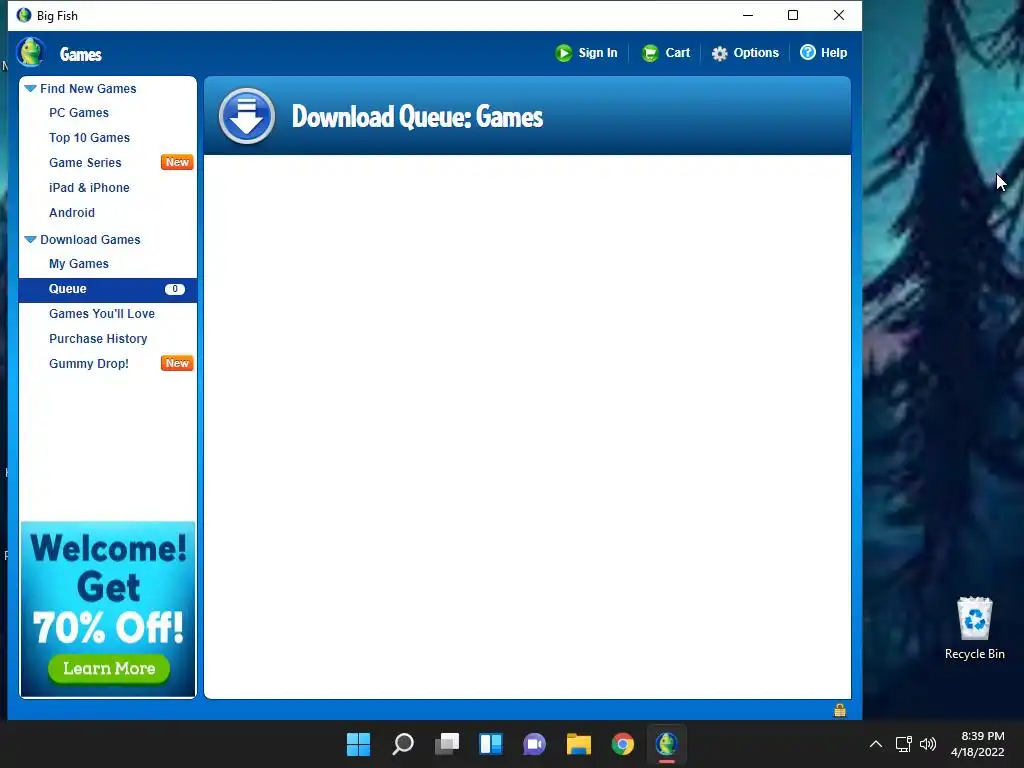Click the Big Fish taskbar icon
Viewport: 1024px width, 768px height.
tap(667, 744)
